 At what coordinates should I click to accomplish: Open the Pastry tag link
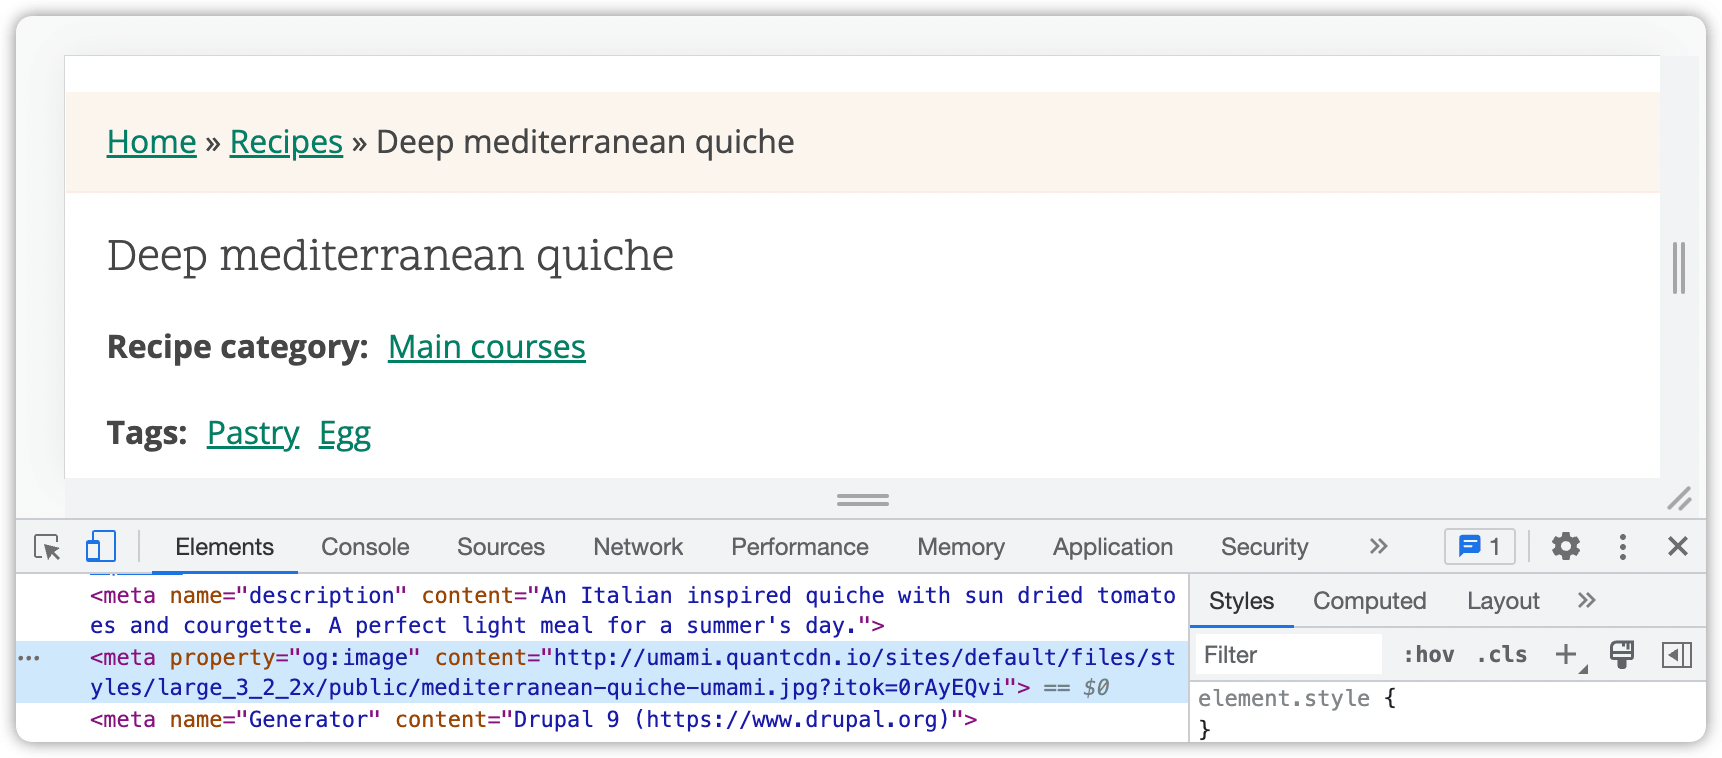[x=253, y=433]
